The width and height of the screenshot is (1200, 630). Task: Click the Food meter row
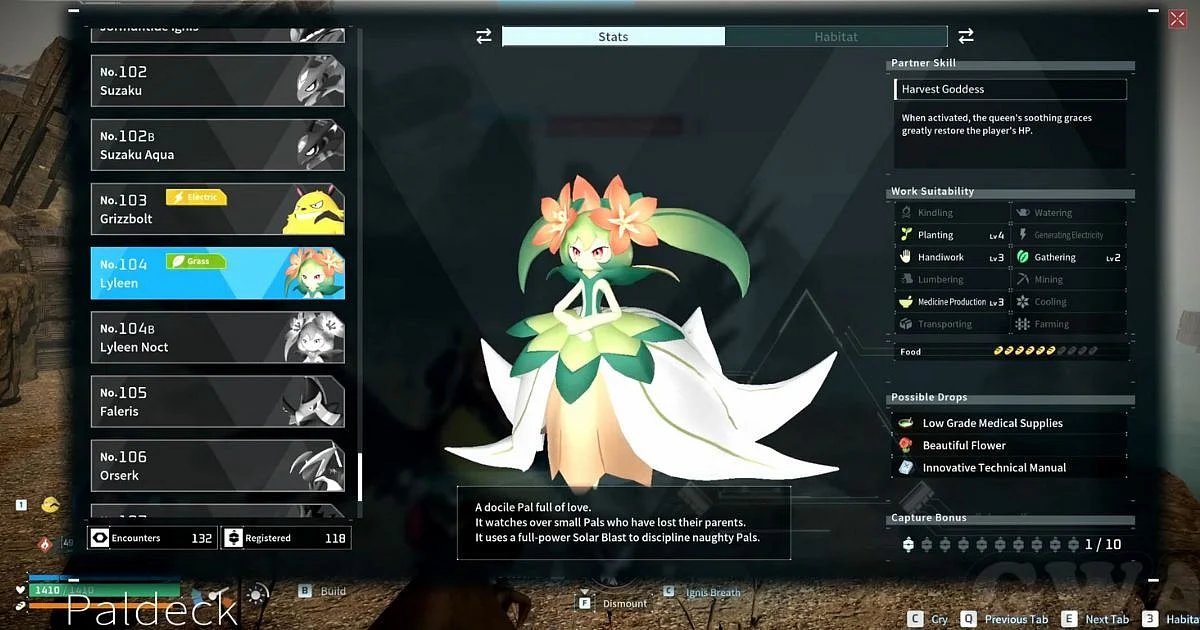pos(1010,352)
